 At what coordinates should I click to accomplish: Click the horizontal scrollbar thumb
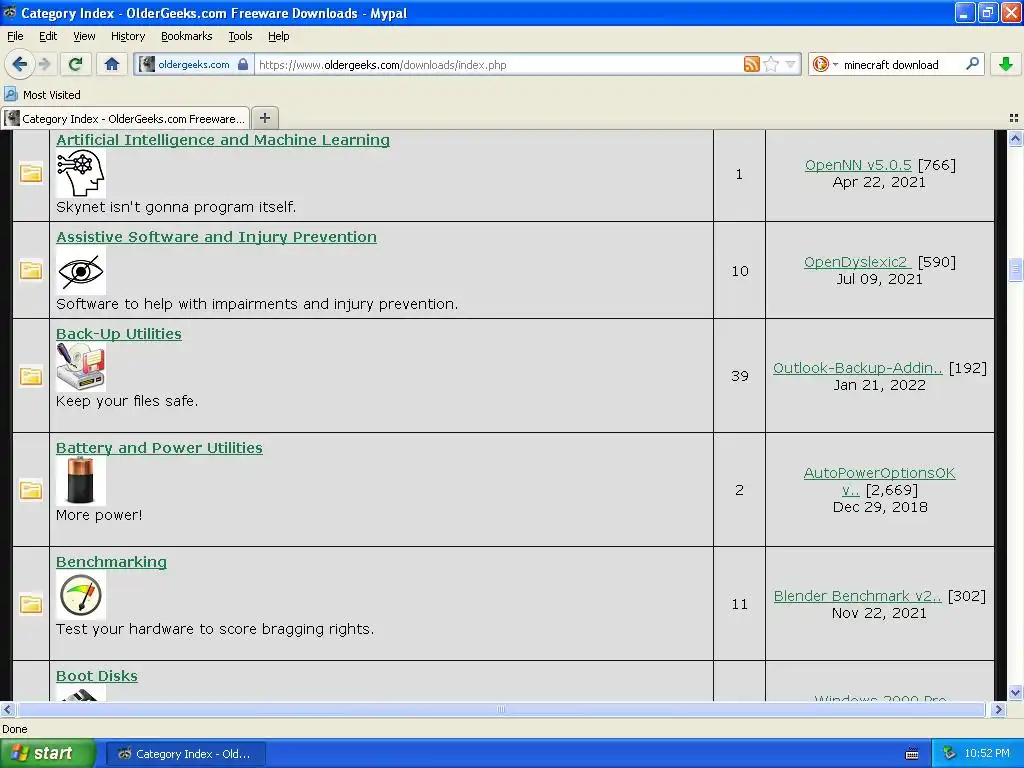(501, 709)
